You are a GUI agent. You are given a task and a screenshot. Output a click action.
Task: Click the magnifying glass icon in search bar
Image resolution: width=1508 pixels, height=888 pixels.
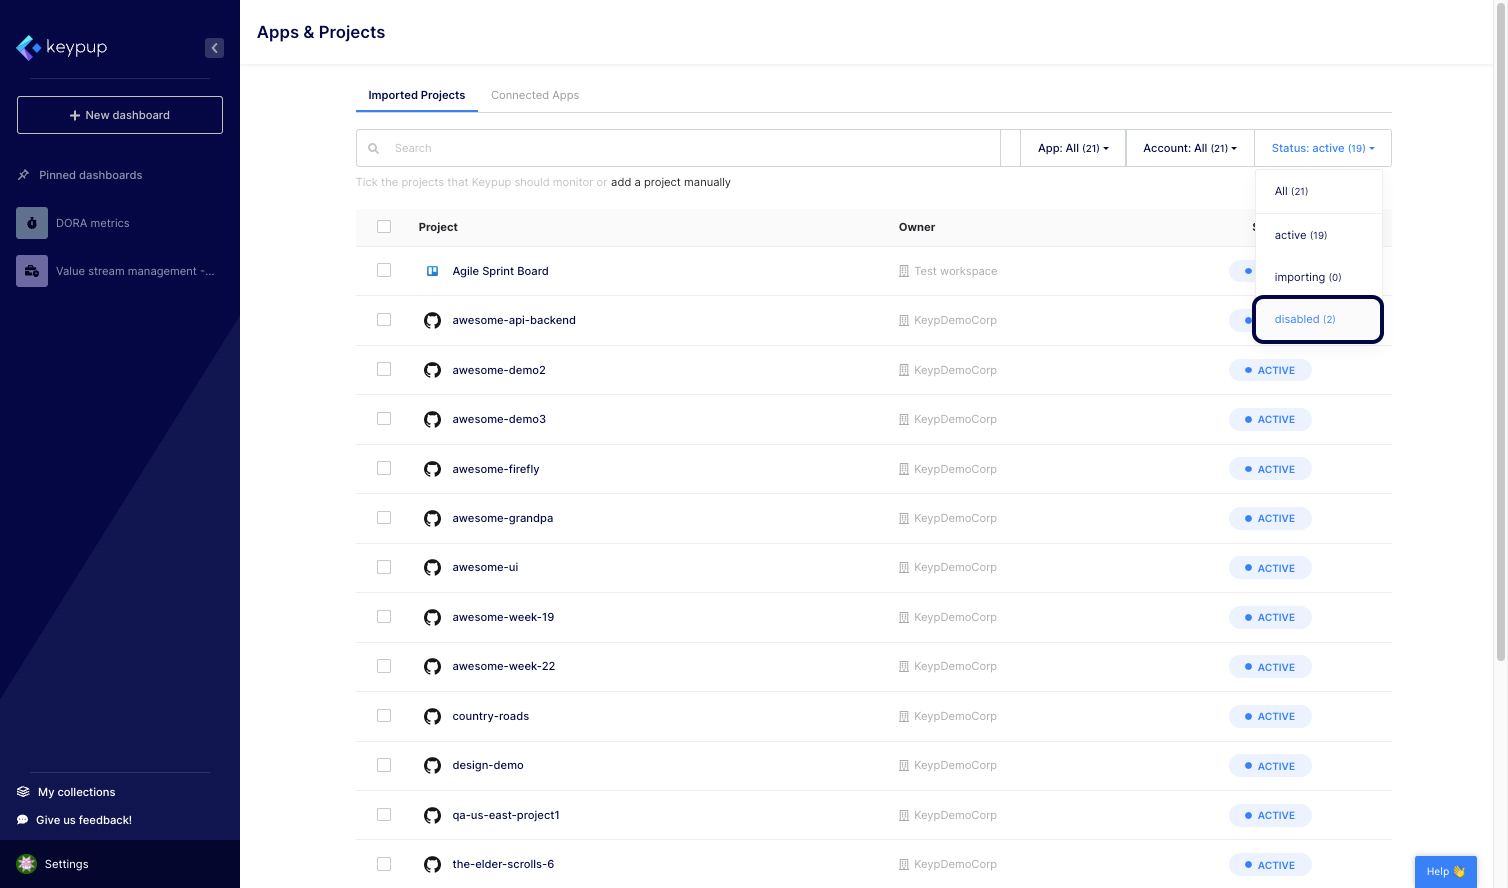point(374,147)
